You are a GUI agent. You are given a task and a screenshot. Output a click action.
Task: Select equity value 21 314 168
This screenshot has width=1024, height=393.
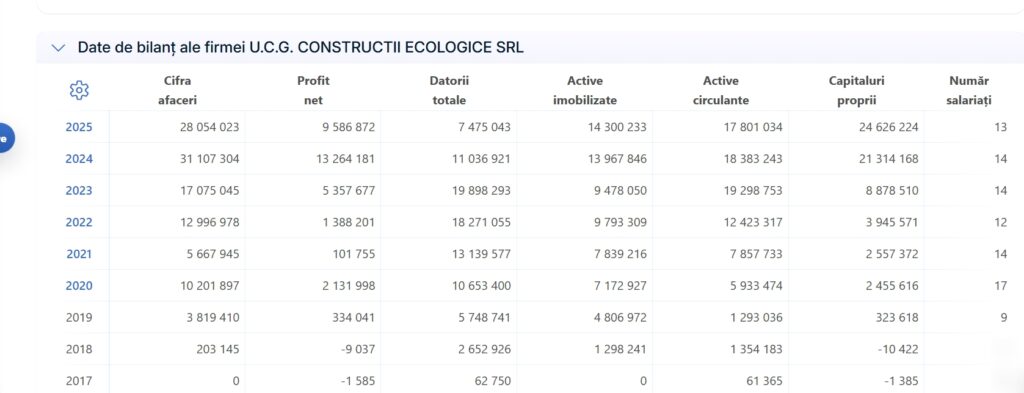pos(889,159)
